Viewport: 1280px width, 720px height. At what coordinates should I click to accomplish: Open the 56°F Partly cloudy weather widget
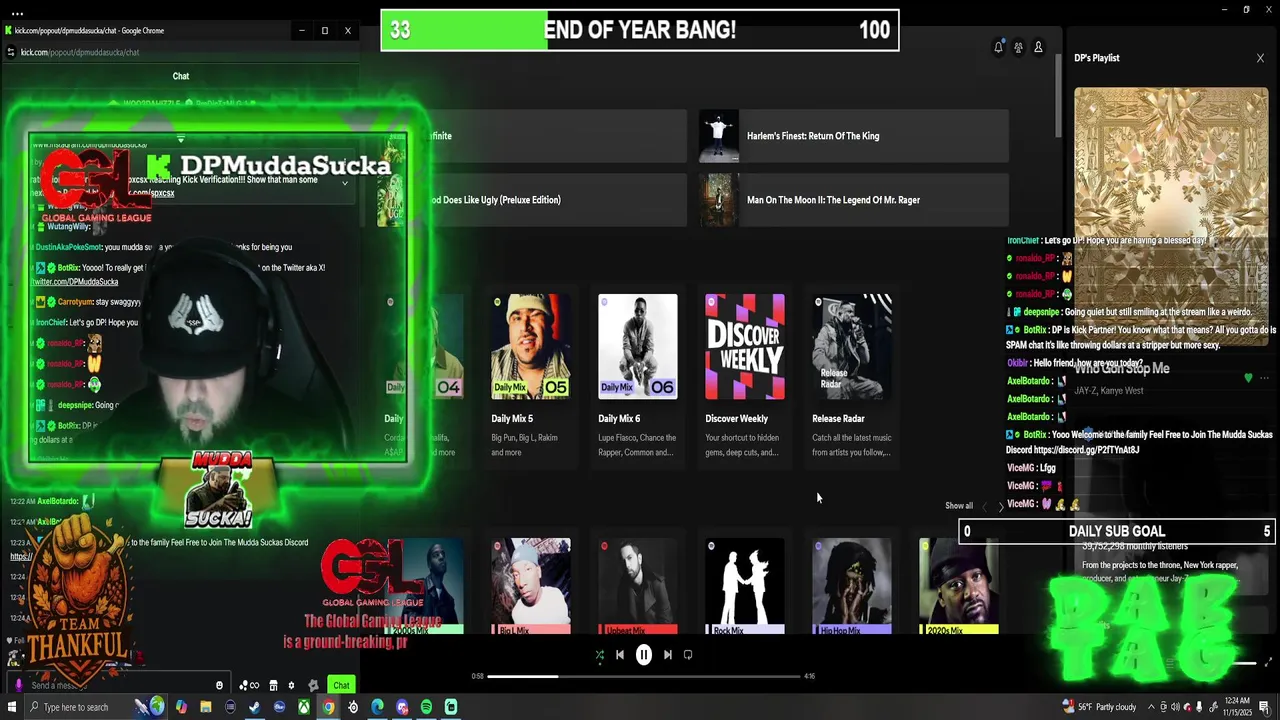click(1100, 707)
